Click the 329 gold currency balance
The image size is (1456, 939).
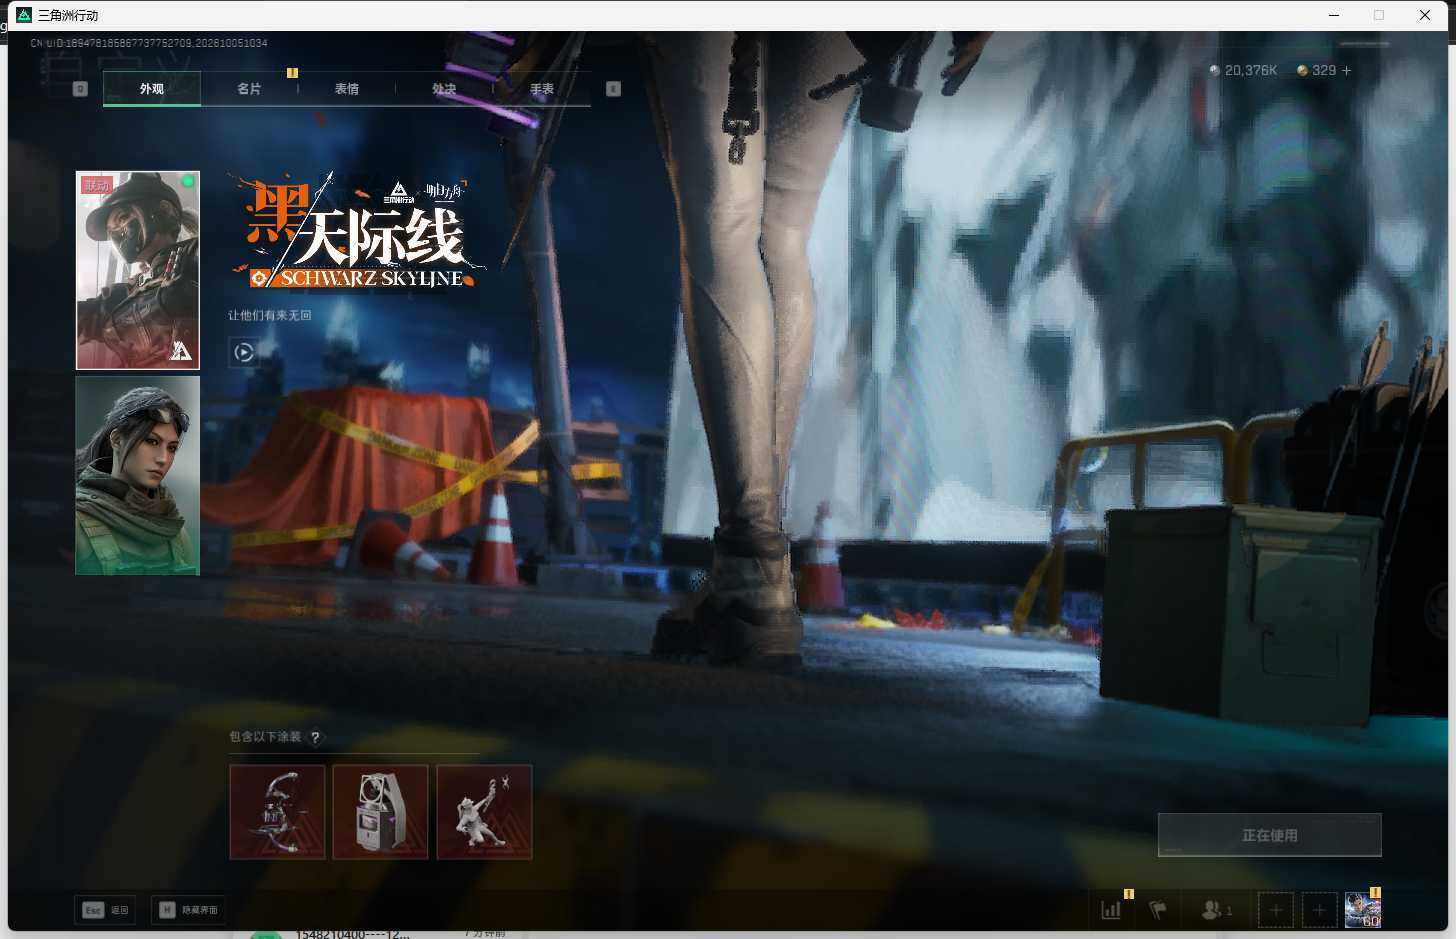(x=1316, y=71)
